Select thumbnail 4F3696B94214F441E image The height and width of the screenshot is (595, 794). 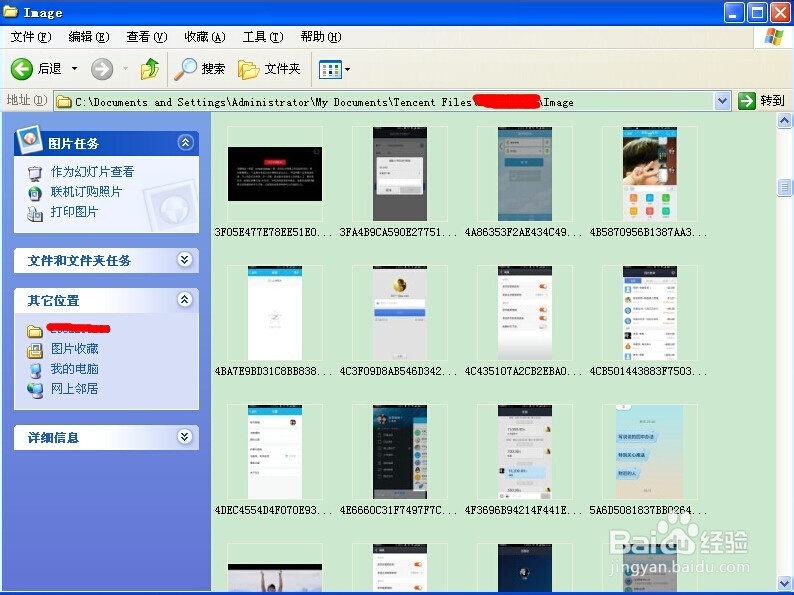pyautogui.click(x=525, y=452)
